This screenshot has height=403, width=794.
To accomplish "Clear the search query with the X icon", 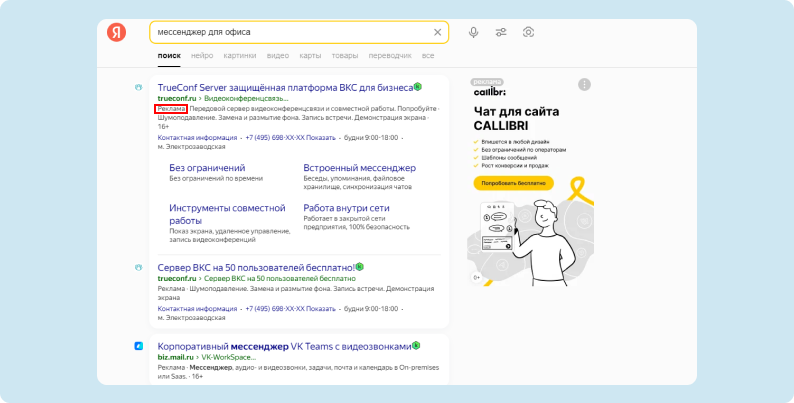I will 437,32.
